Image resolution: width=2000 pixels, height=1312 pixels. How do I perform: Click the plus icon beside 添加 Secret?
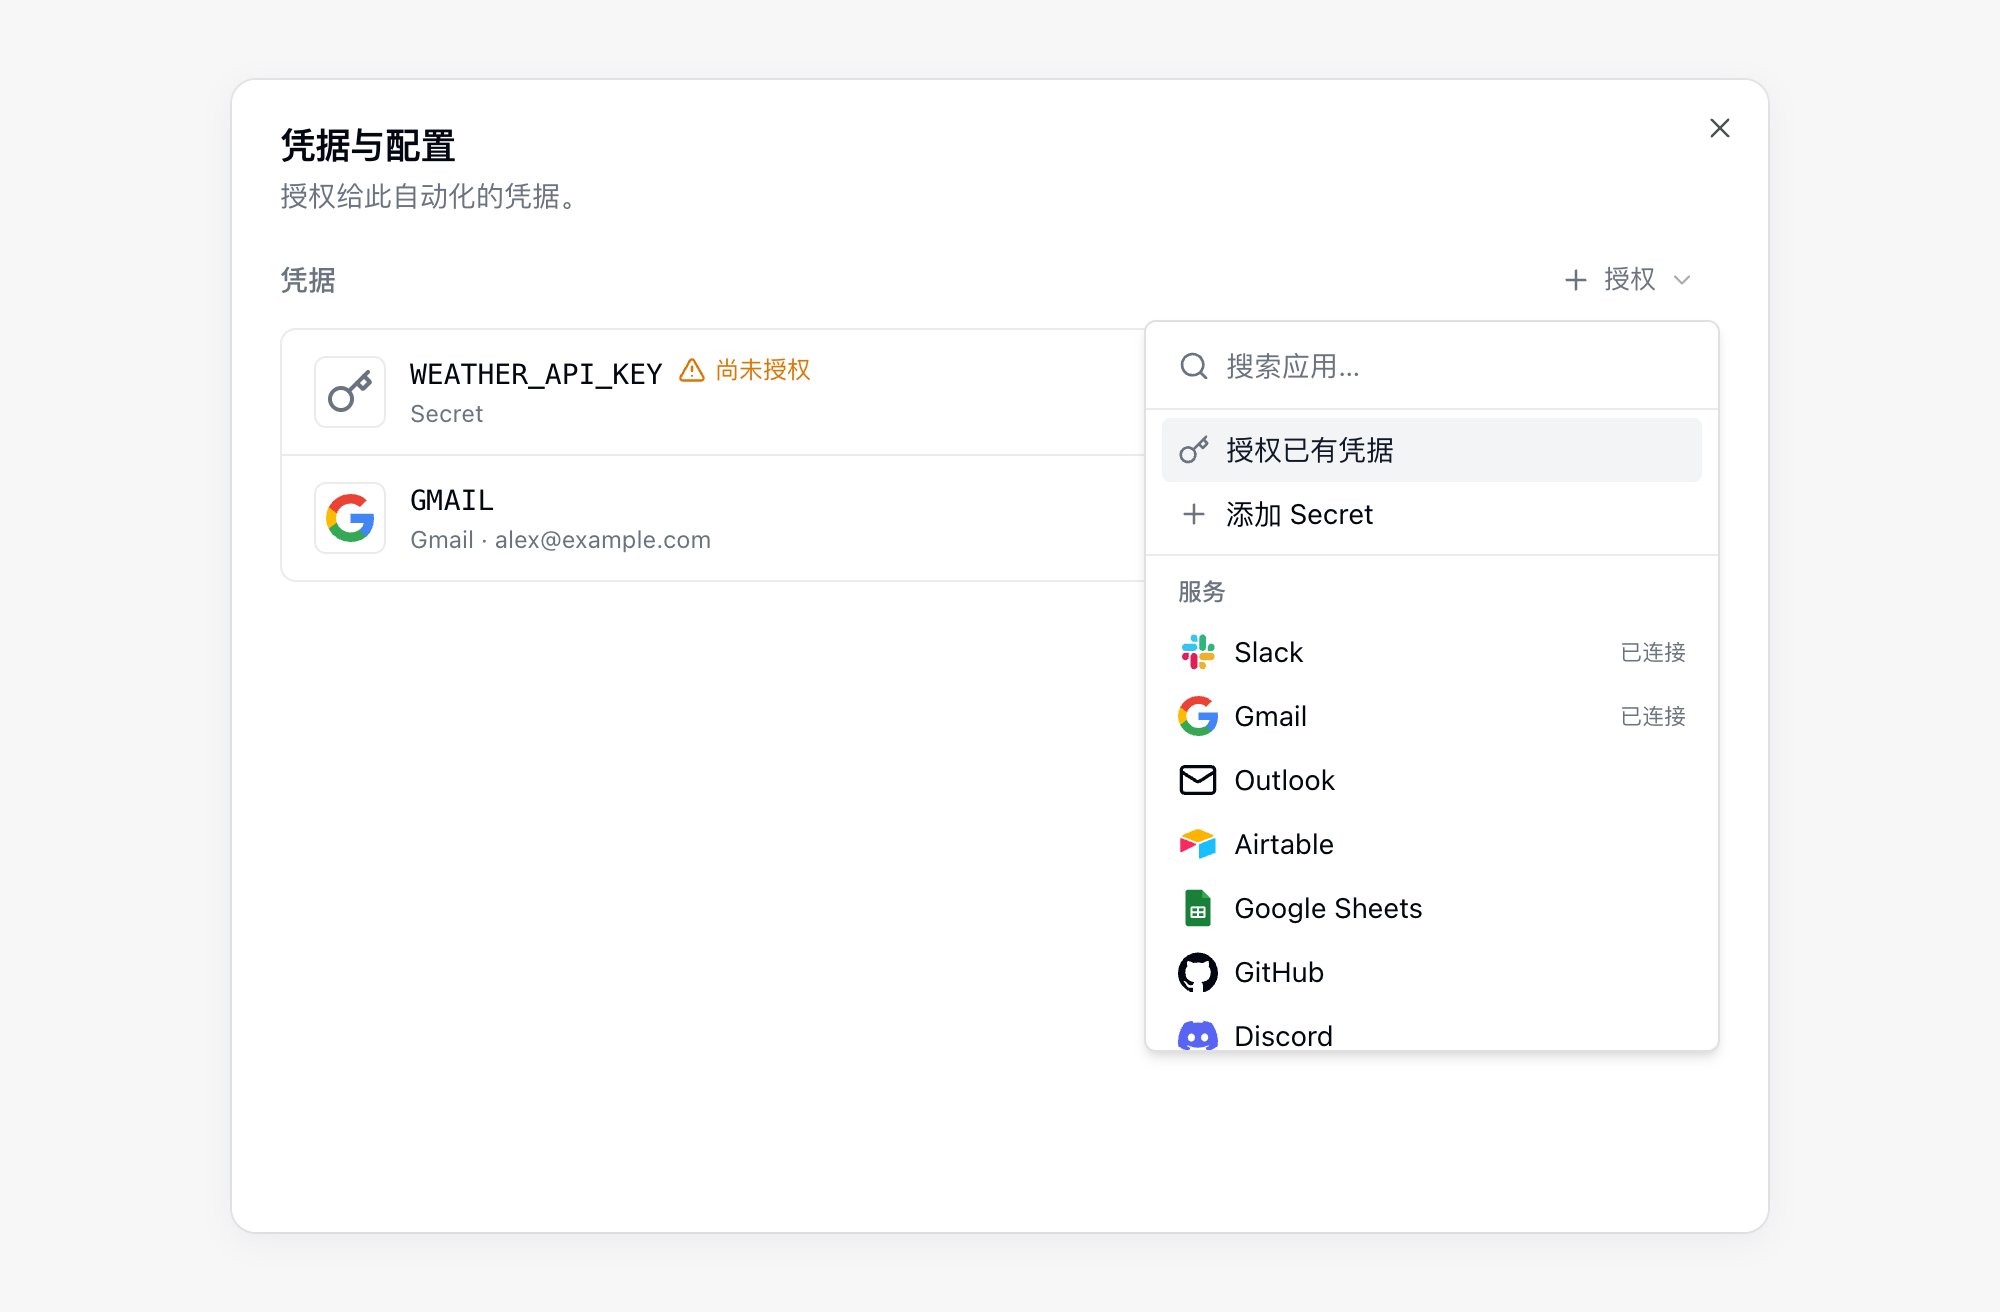(x=1194, y=514)
